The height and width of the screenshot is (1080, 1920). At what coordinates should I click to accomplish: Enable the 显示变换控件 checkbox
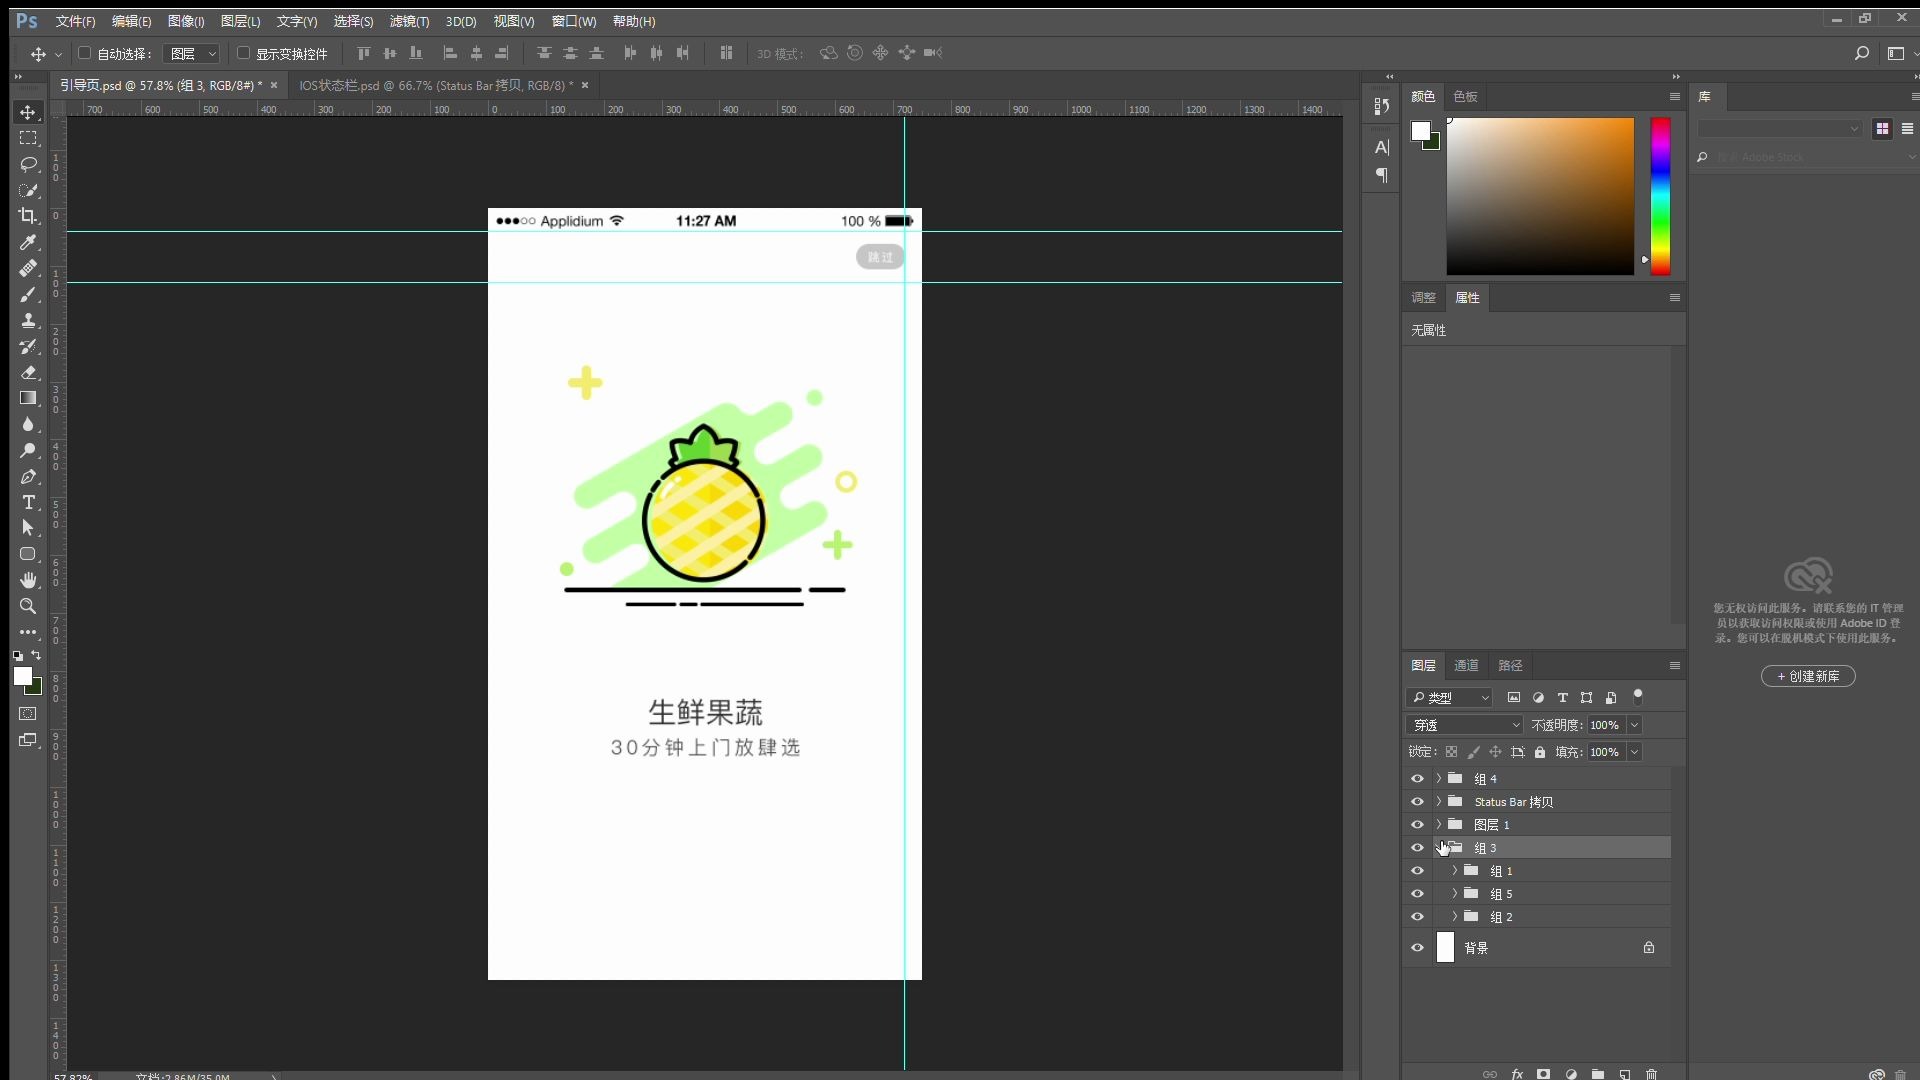point(243,53)
